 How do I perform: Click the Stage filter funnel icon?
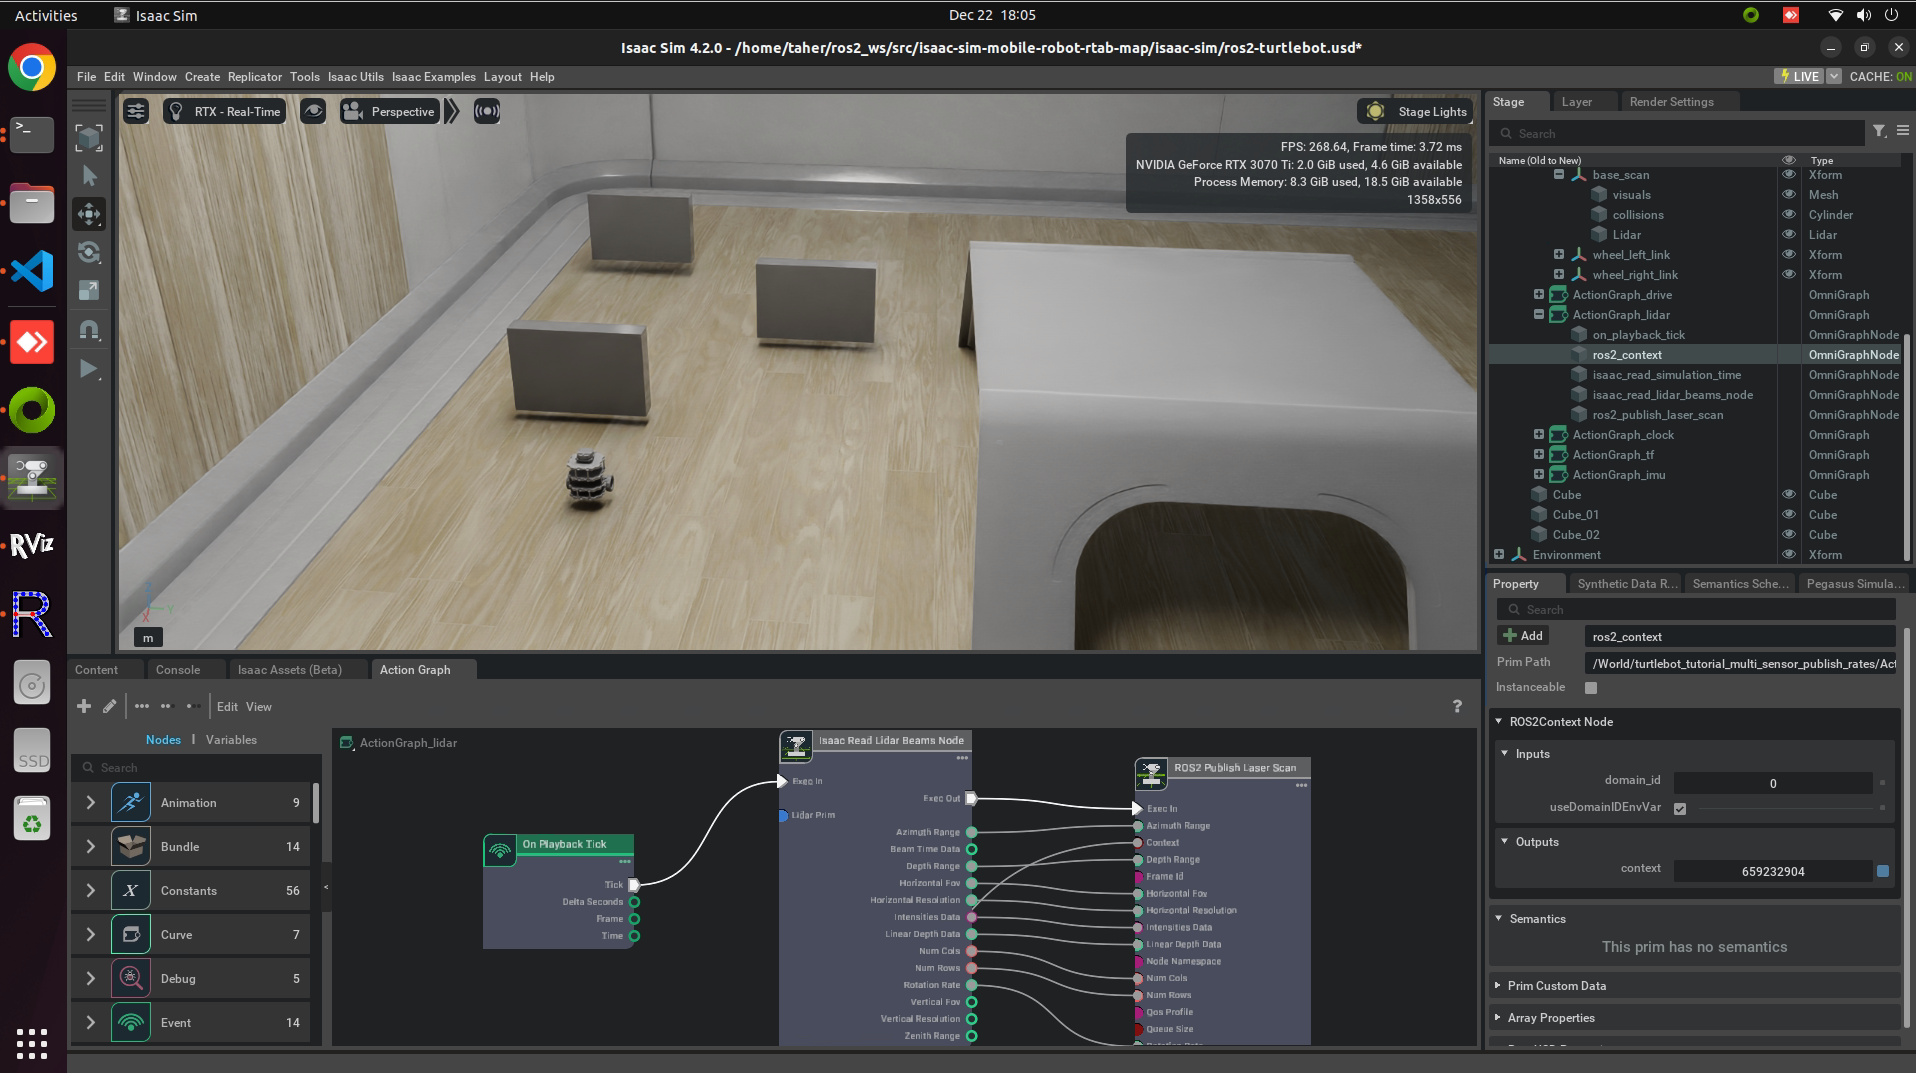tap(1879, 131)
